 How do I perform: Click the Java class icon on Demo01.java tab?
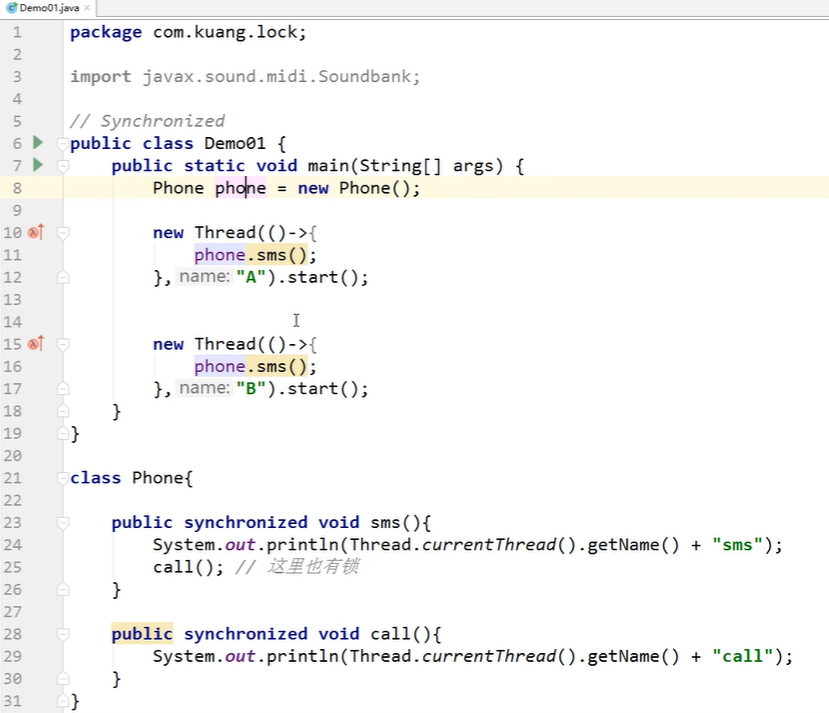[x=12, y=8]
